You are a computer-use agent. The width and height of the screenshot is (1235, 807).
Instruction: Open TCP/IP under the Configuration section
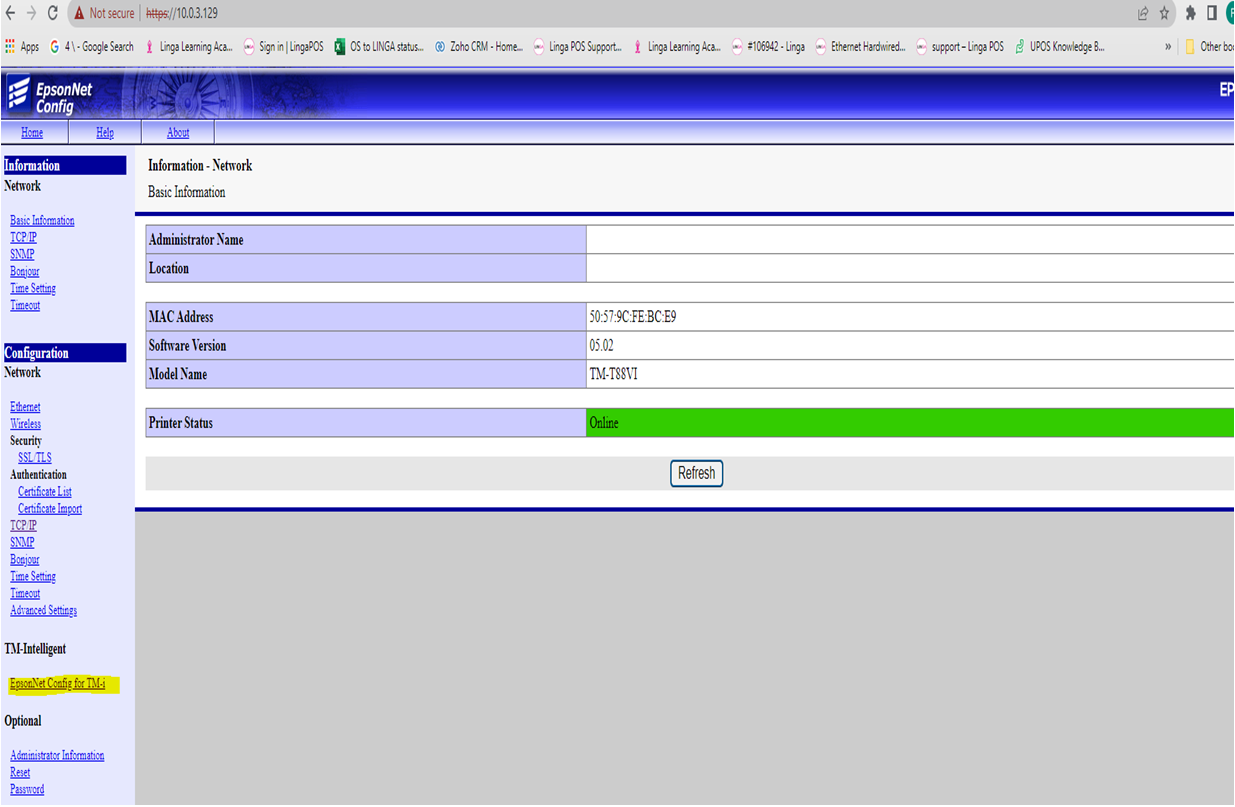23,526
